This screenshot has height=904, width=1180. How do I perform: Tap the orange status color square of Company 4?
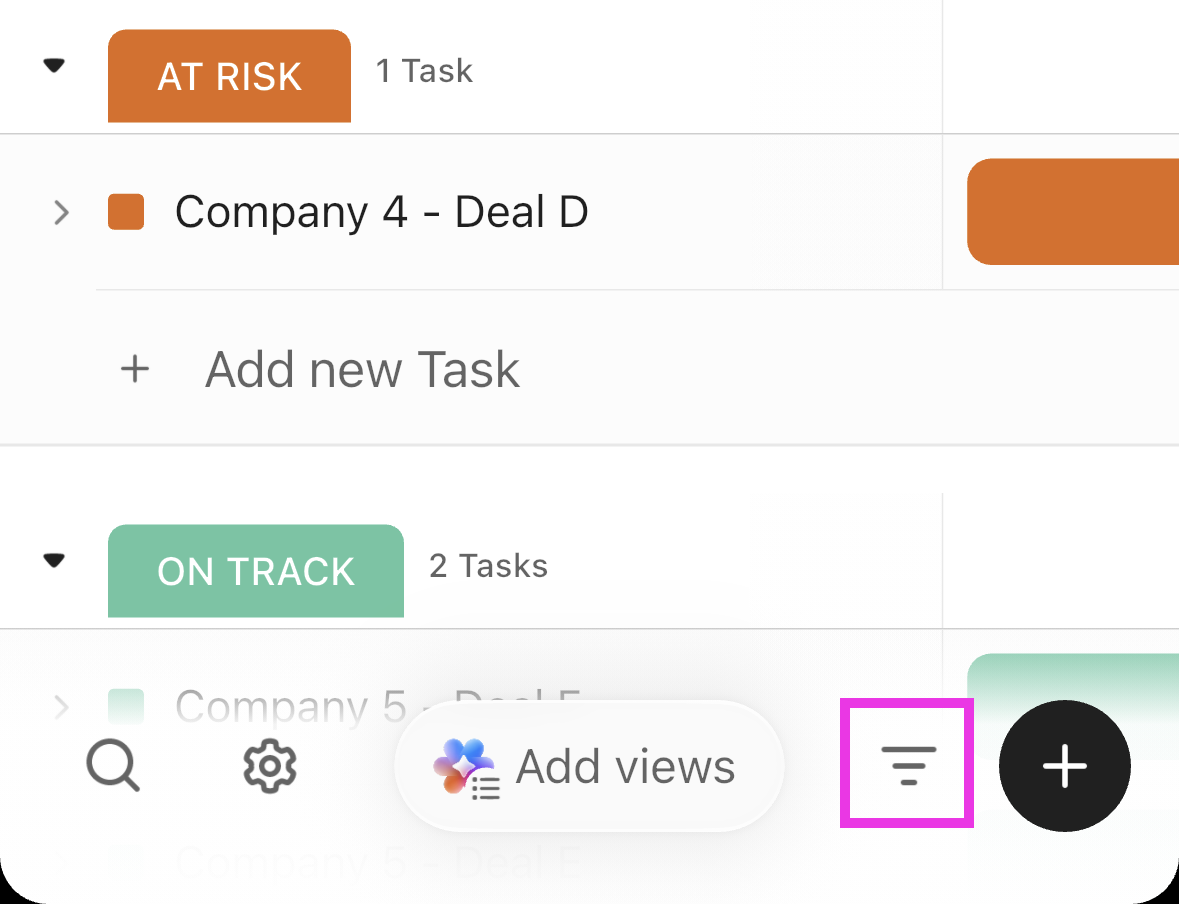[x=124, y=212]
